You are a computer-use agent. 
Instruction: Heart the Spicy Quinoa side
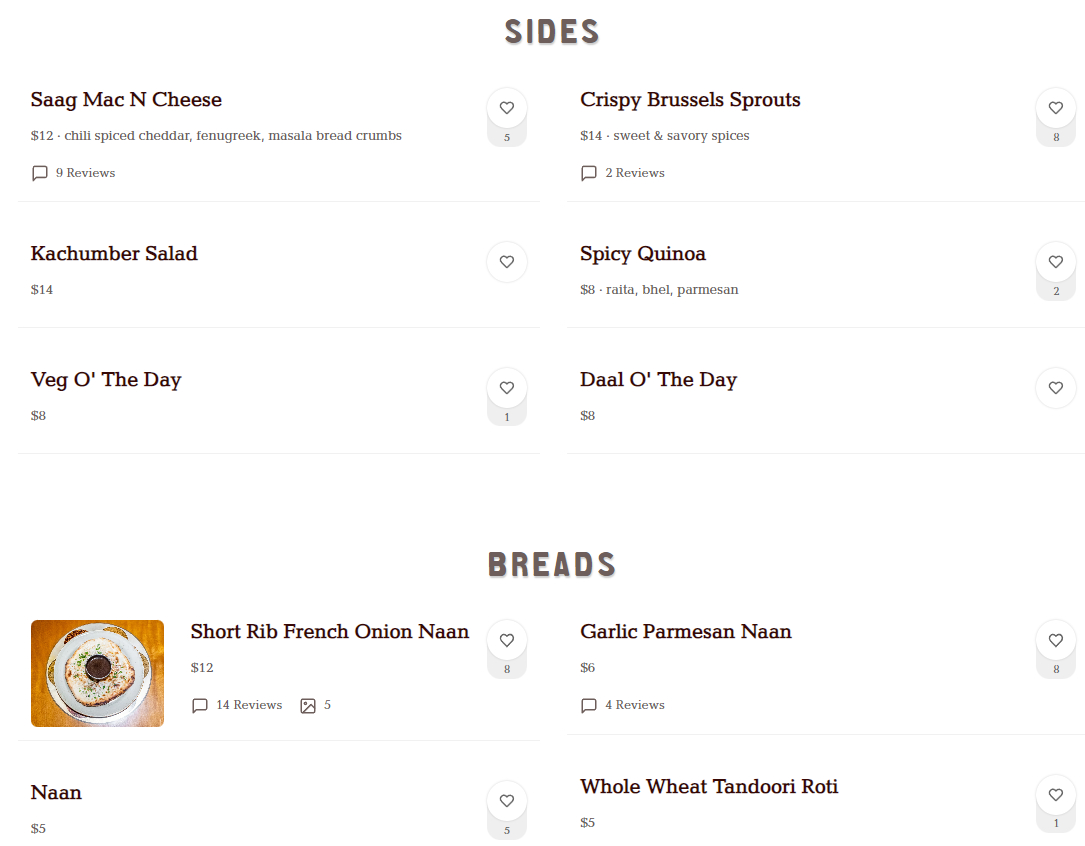click(1055, 262)
